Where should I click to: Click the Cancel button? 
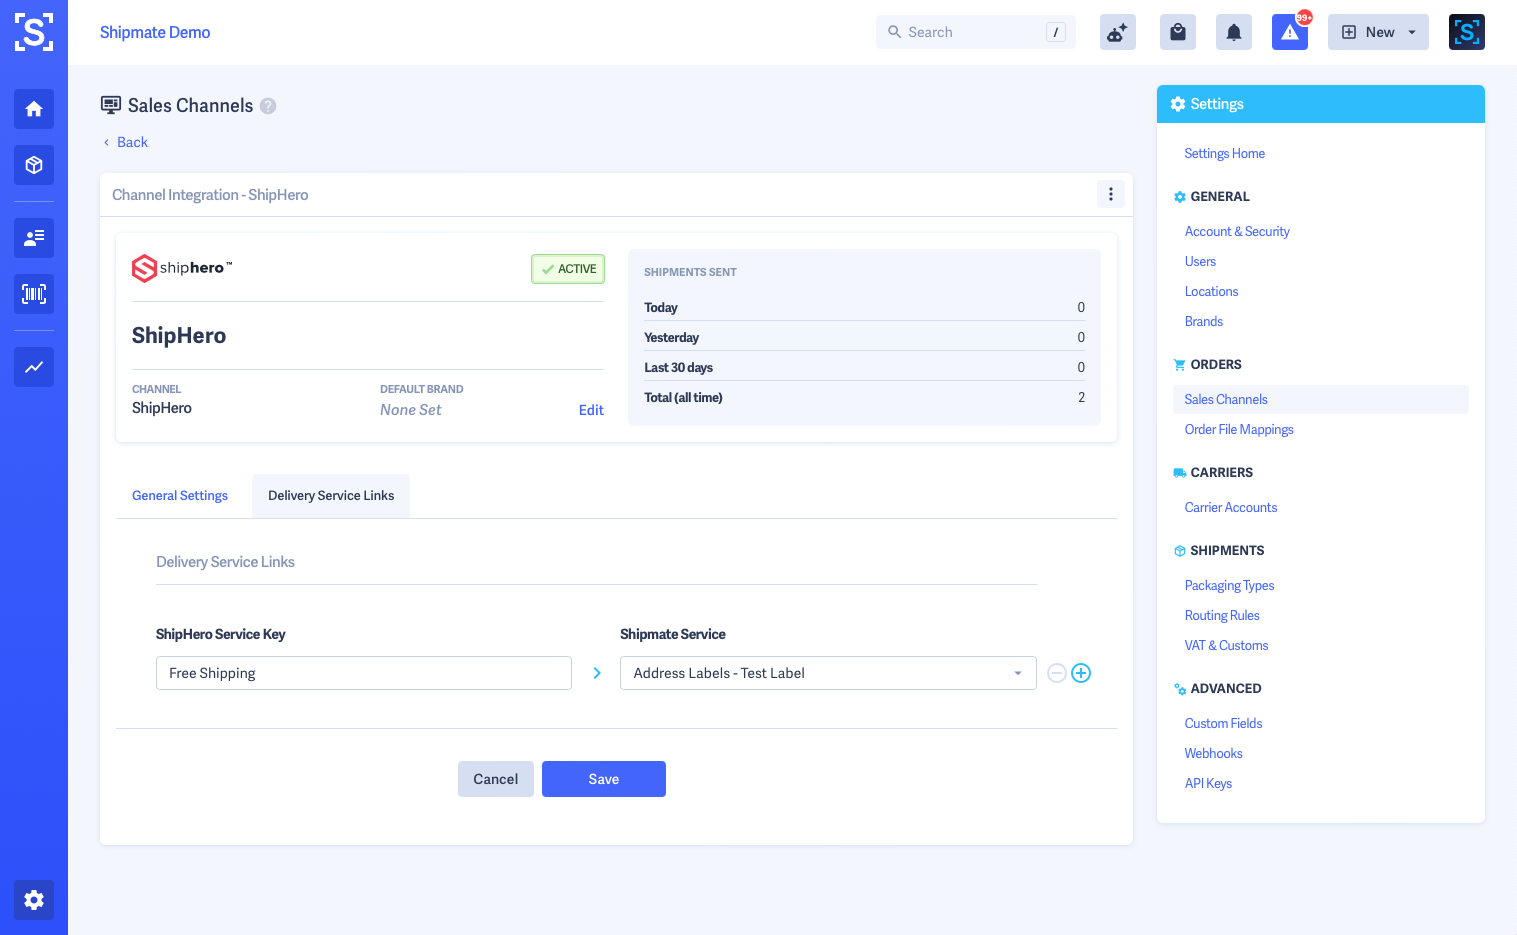point(496,779)
